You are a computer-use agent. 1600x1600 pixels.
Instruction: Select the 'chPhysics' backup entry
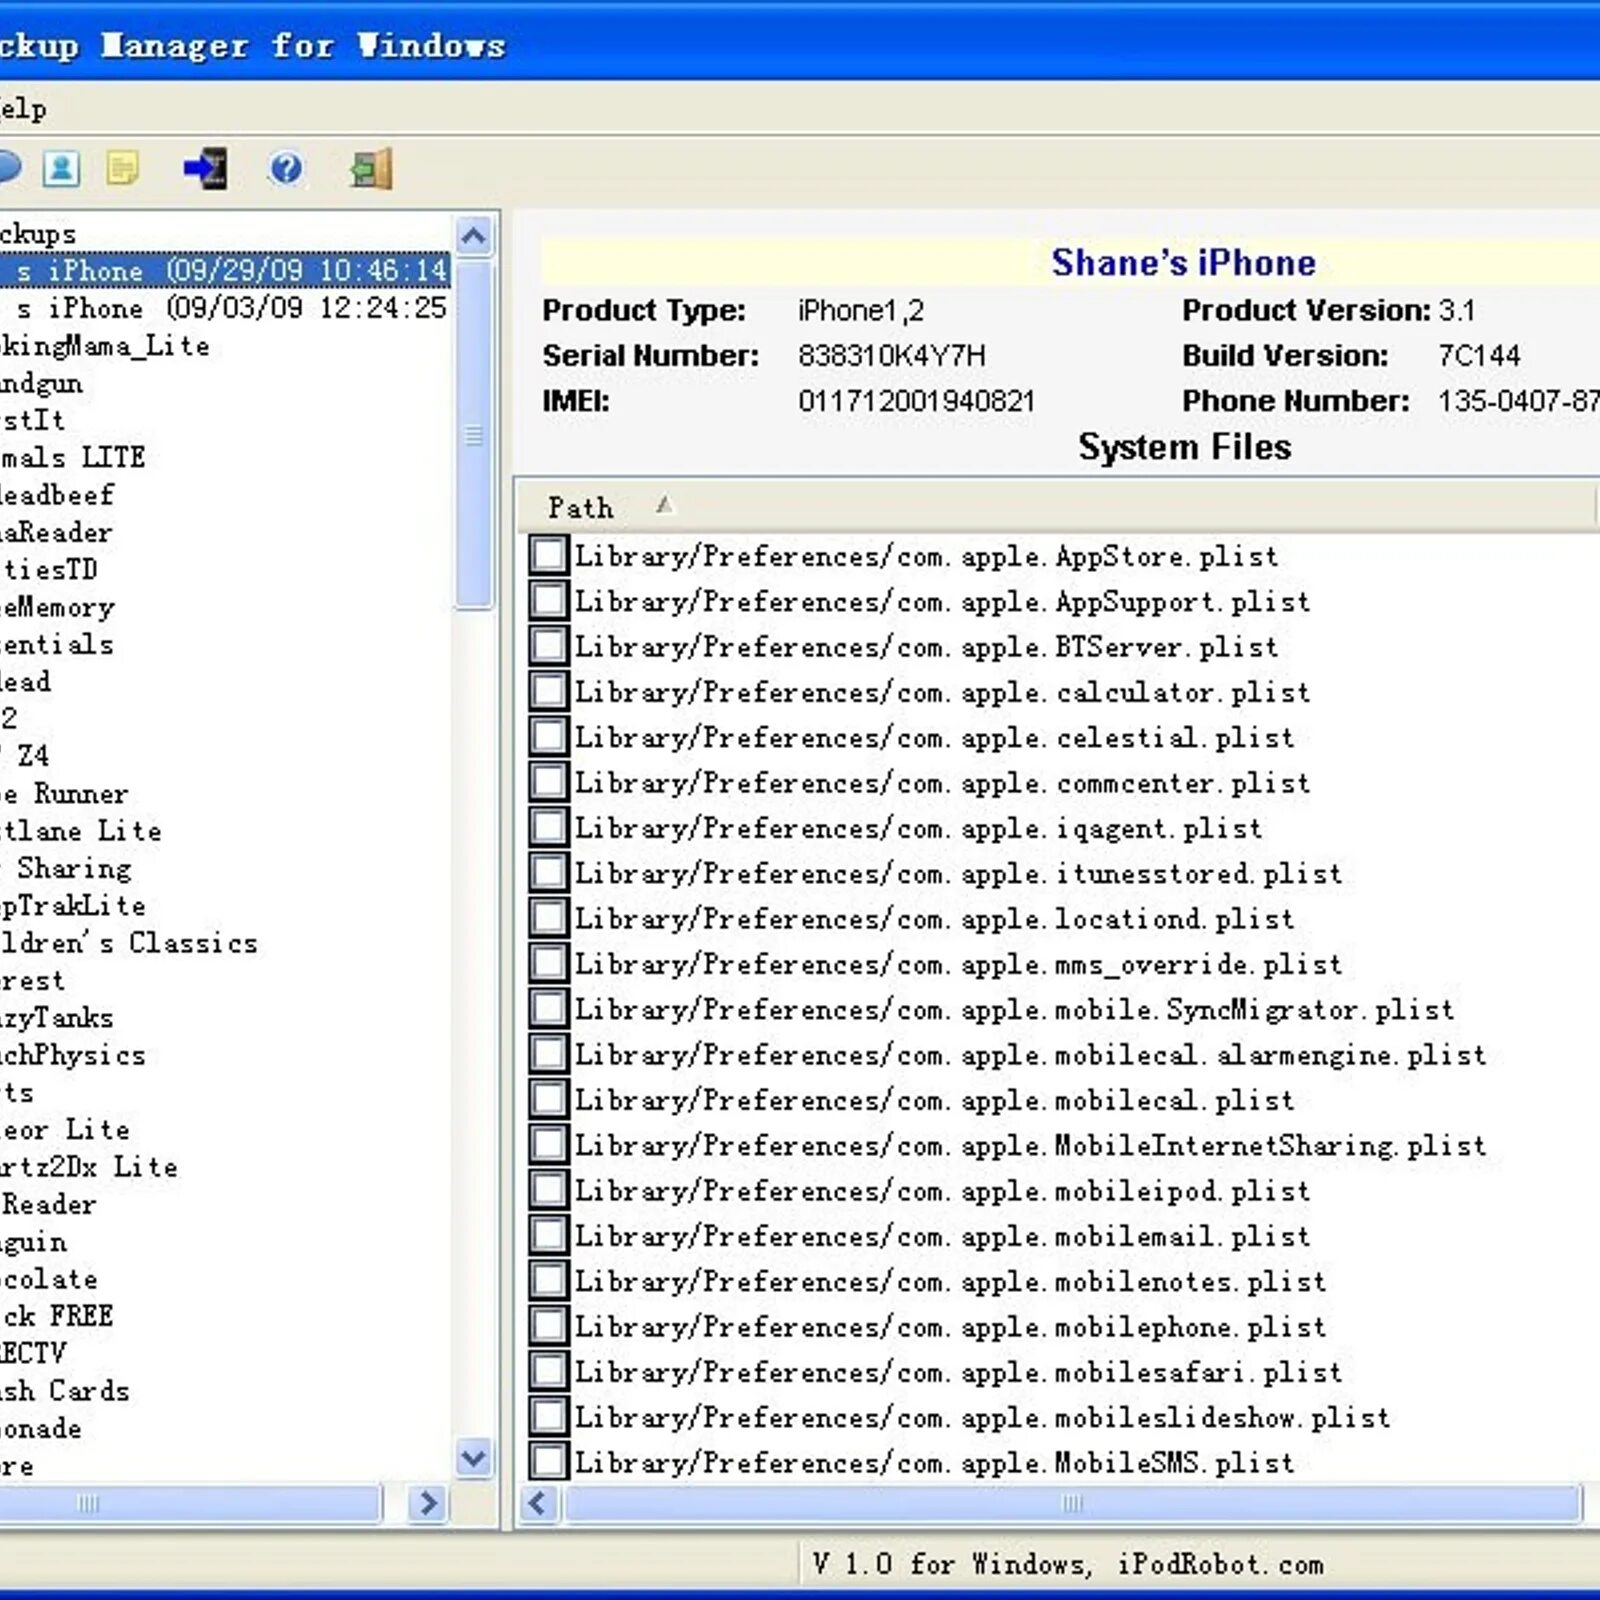(73, 1054)
